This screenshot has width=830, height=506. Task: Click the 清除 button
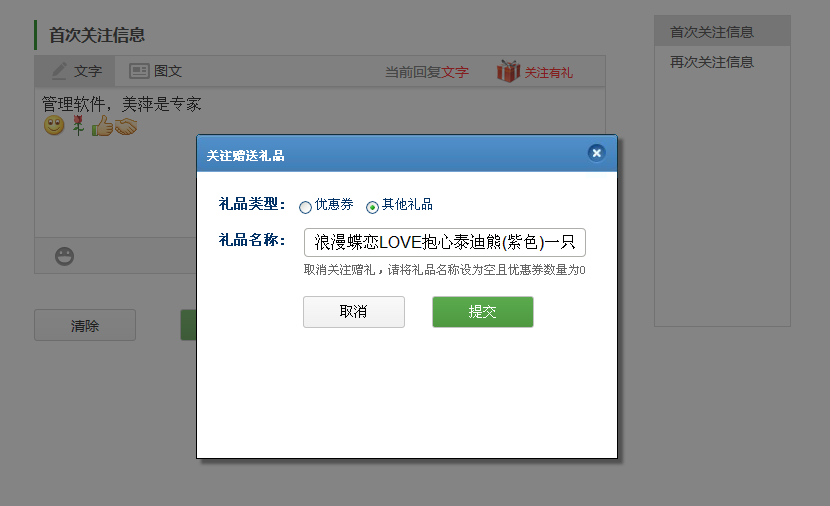[85, 325]
